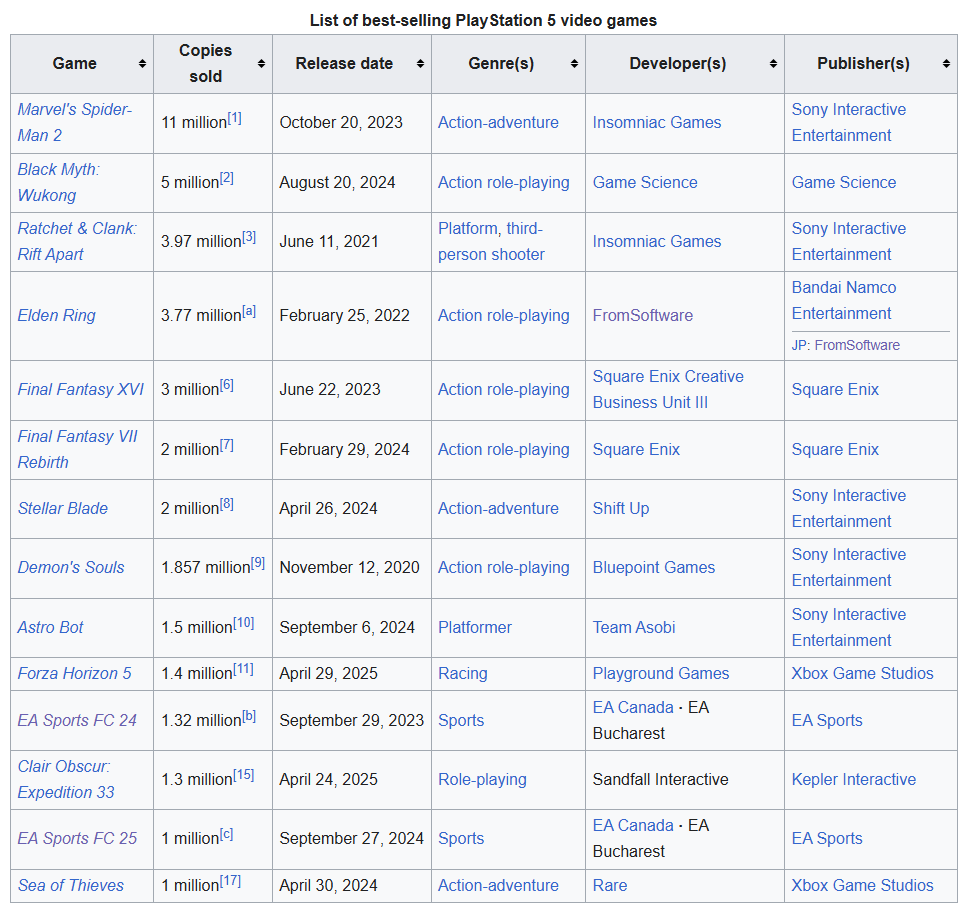965x910 pixels.
Task: Open JP: FromSoftware publisher link
Action: point(857,345)
